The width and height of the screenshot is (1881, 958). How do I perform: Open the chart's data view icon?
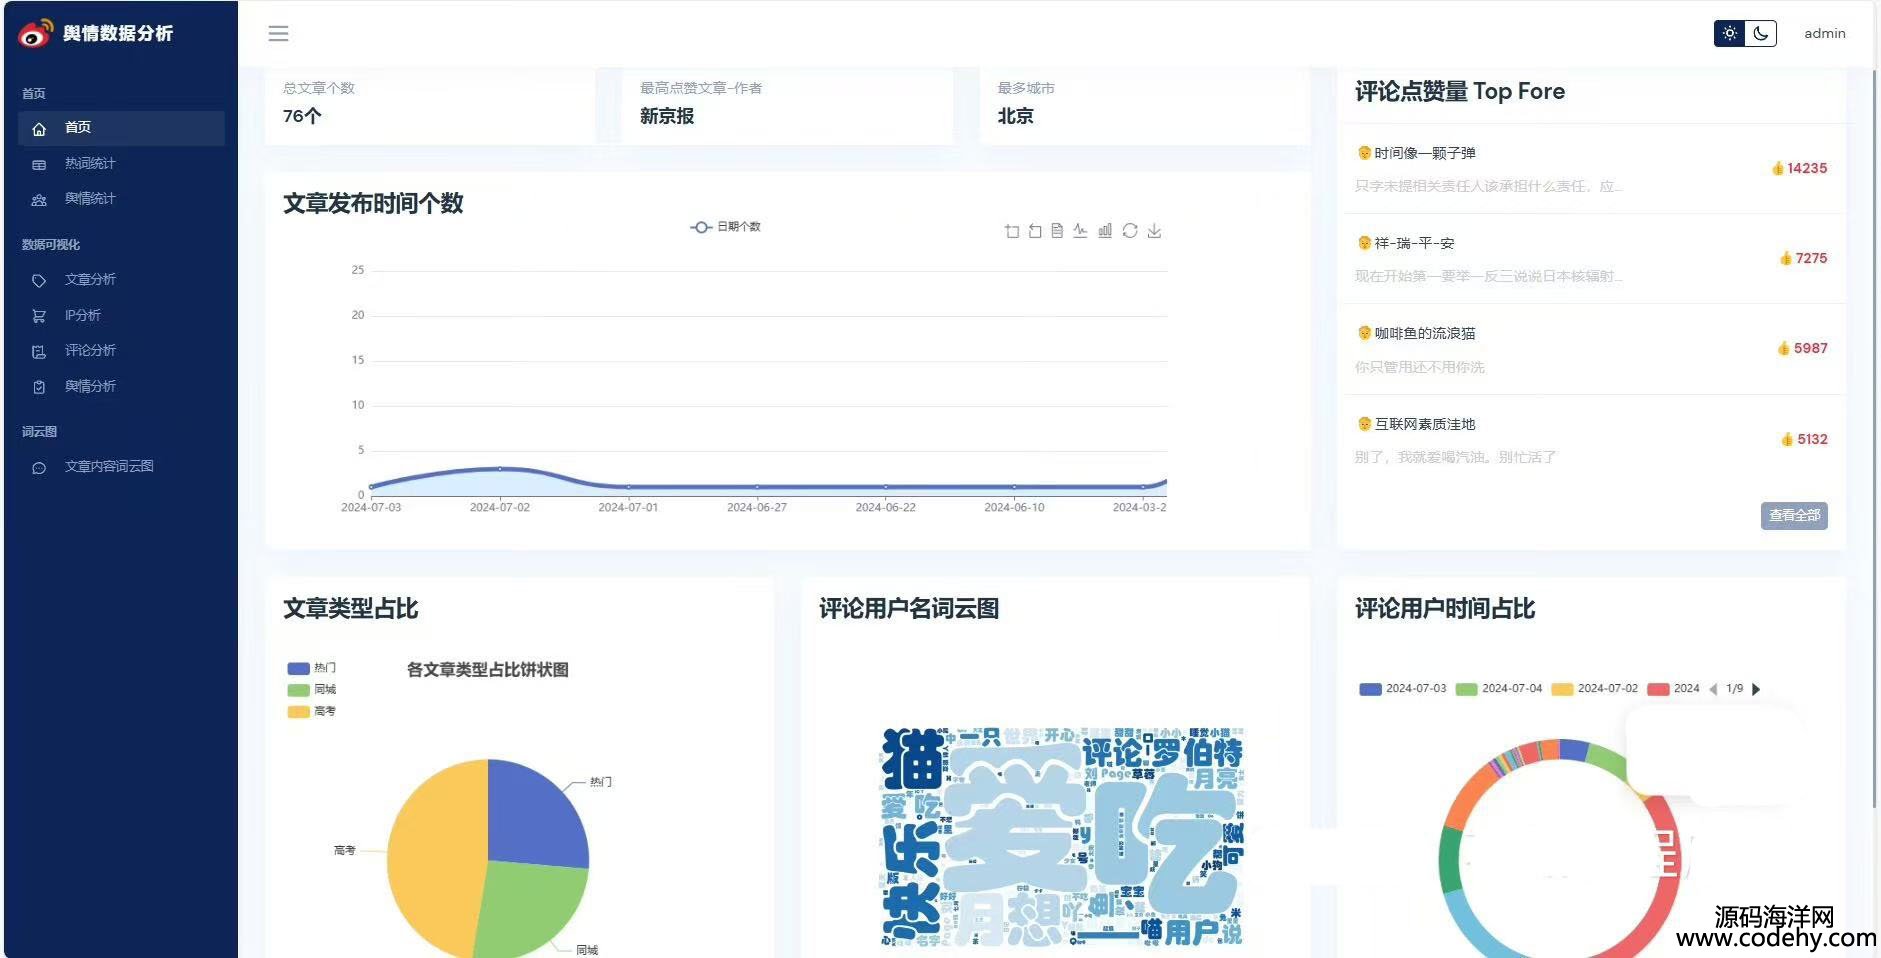1057,231
